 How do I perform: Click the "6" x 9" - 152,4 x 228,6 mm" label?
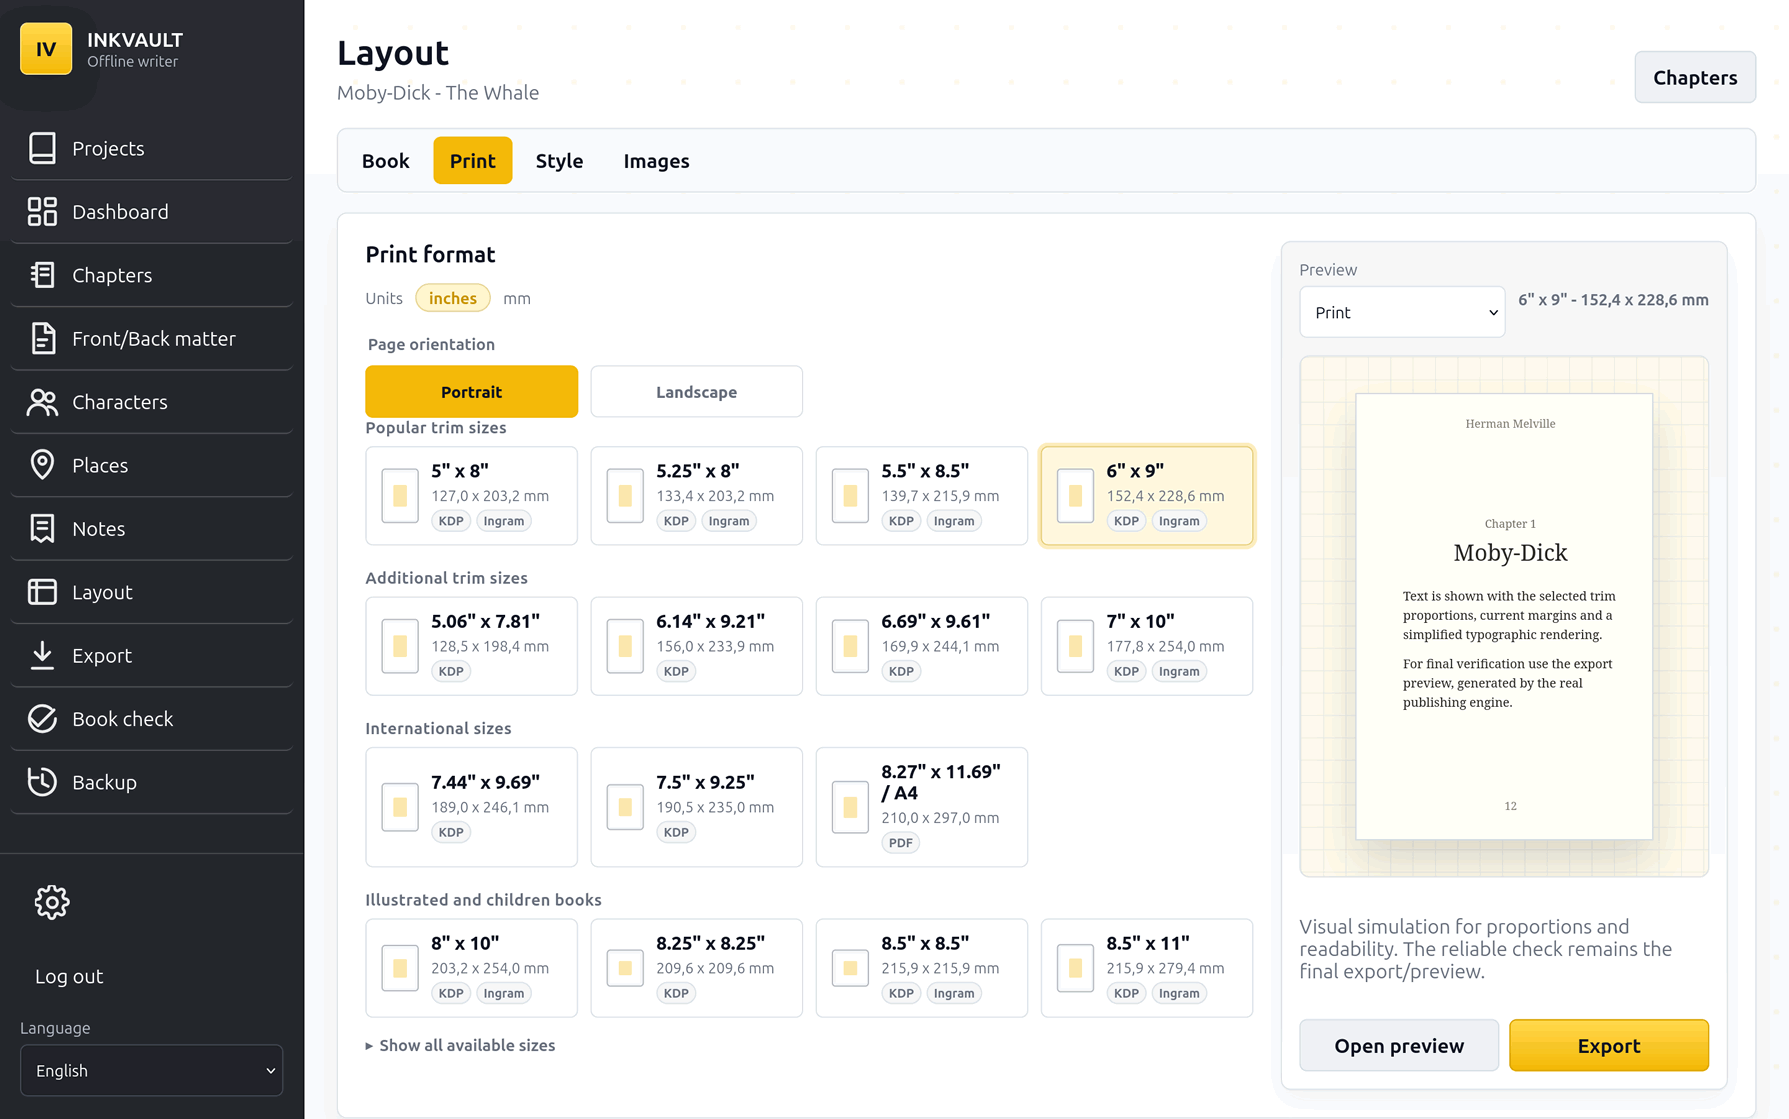click(1613, 299)
